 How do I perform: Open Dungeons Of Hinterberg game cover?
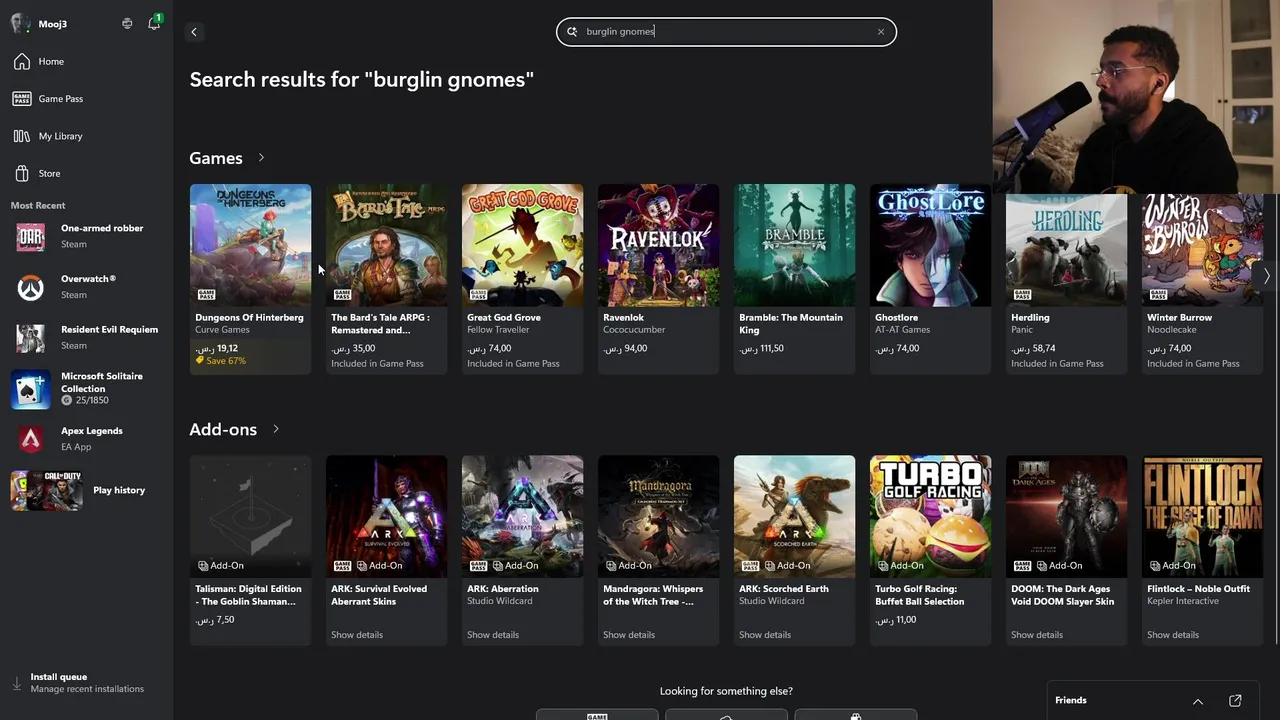(x=251, y=245)
